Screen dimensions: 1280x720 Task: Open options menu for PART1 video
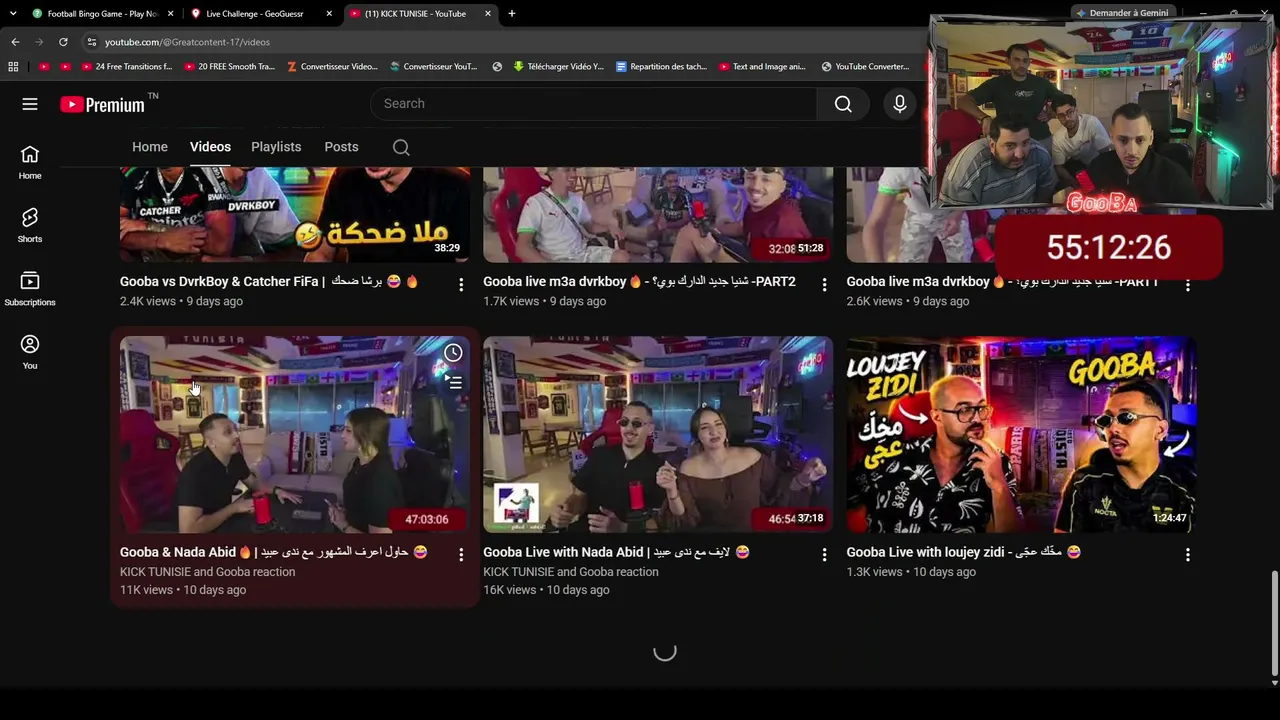(x=1187, y=285)
